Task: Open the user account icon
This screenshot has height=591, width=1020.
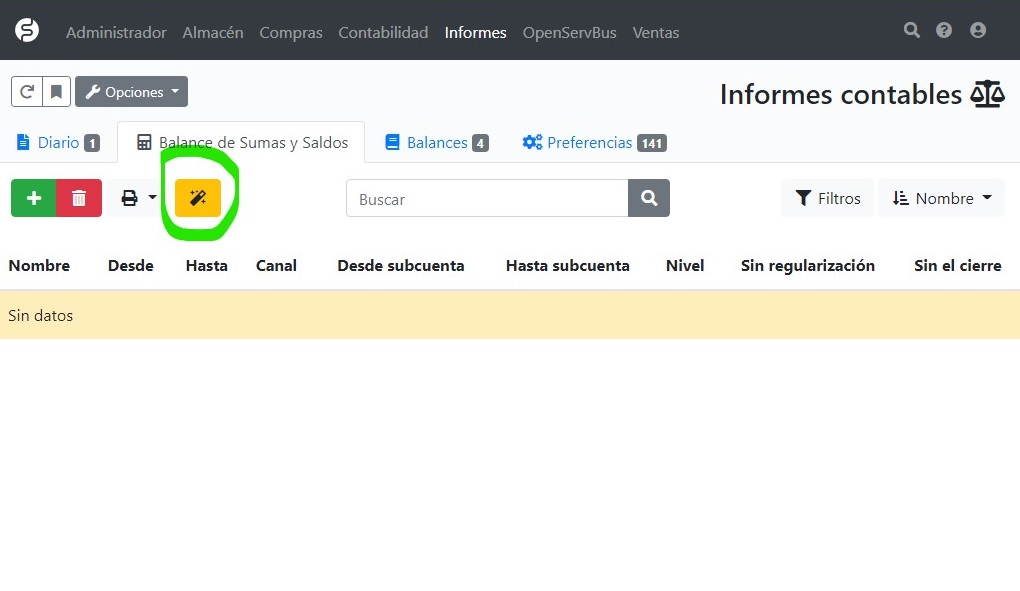Action: 978,31
